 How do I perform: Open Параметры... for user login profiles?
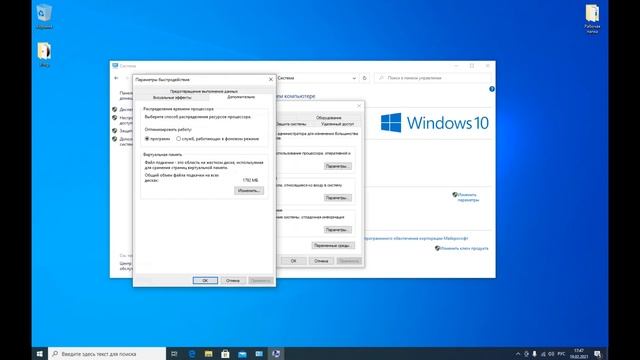337,198
